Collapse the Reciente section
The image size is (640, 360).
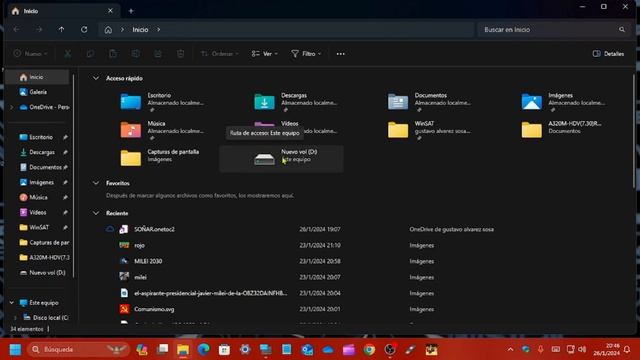pos(96,213)
